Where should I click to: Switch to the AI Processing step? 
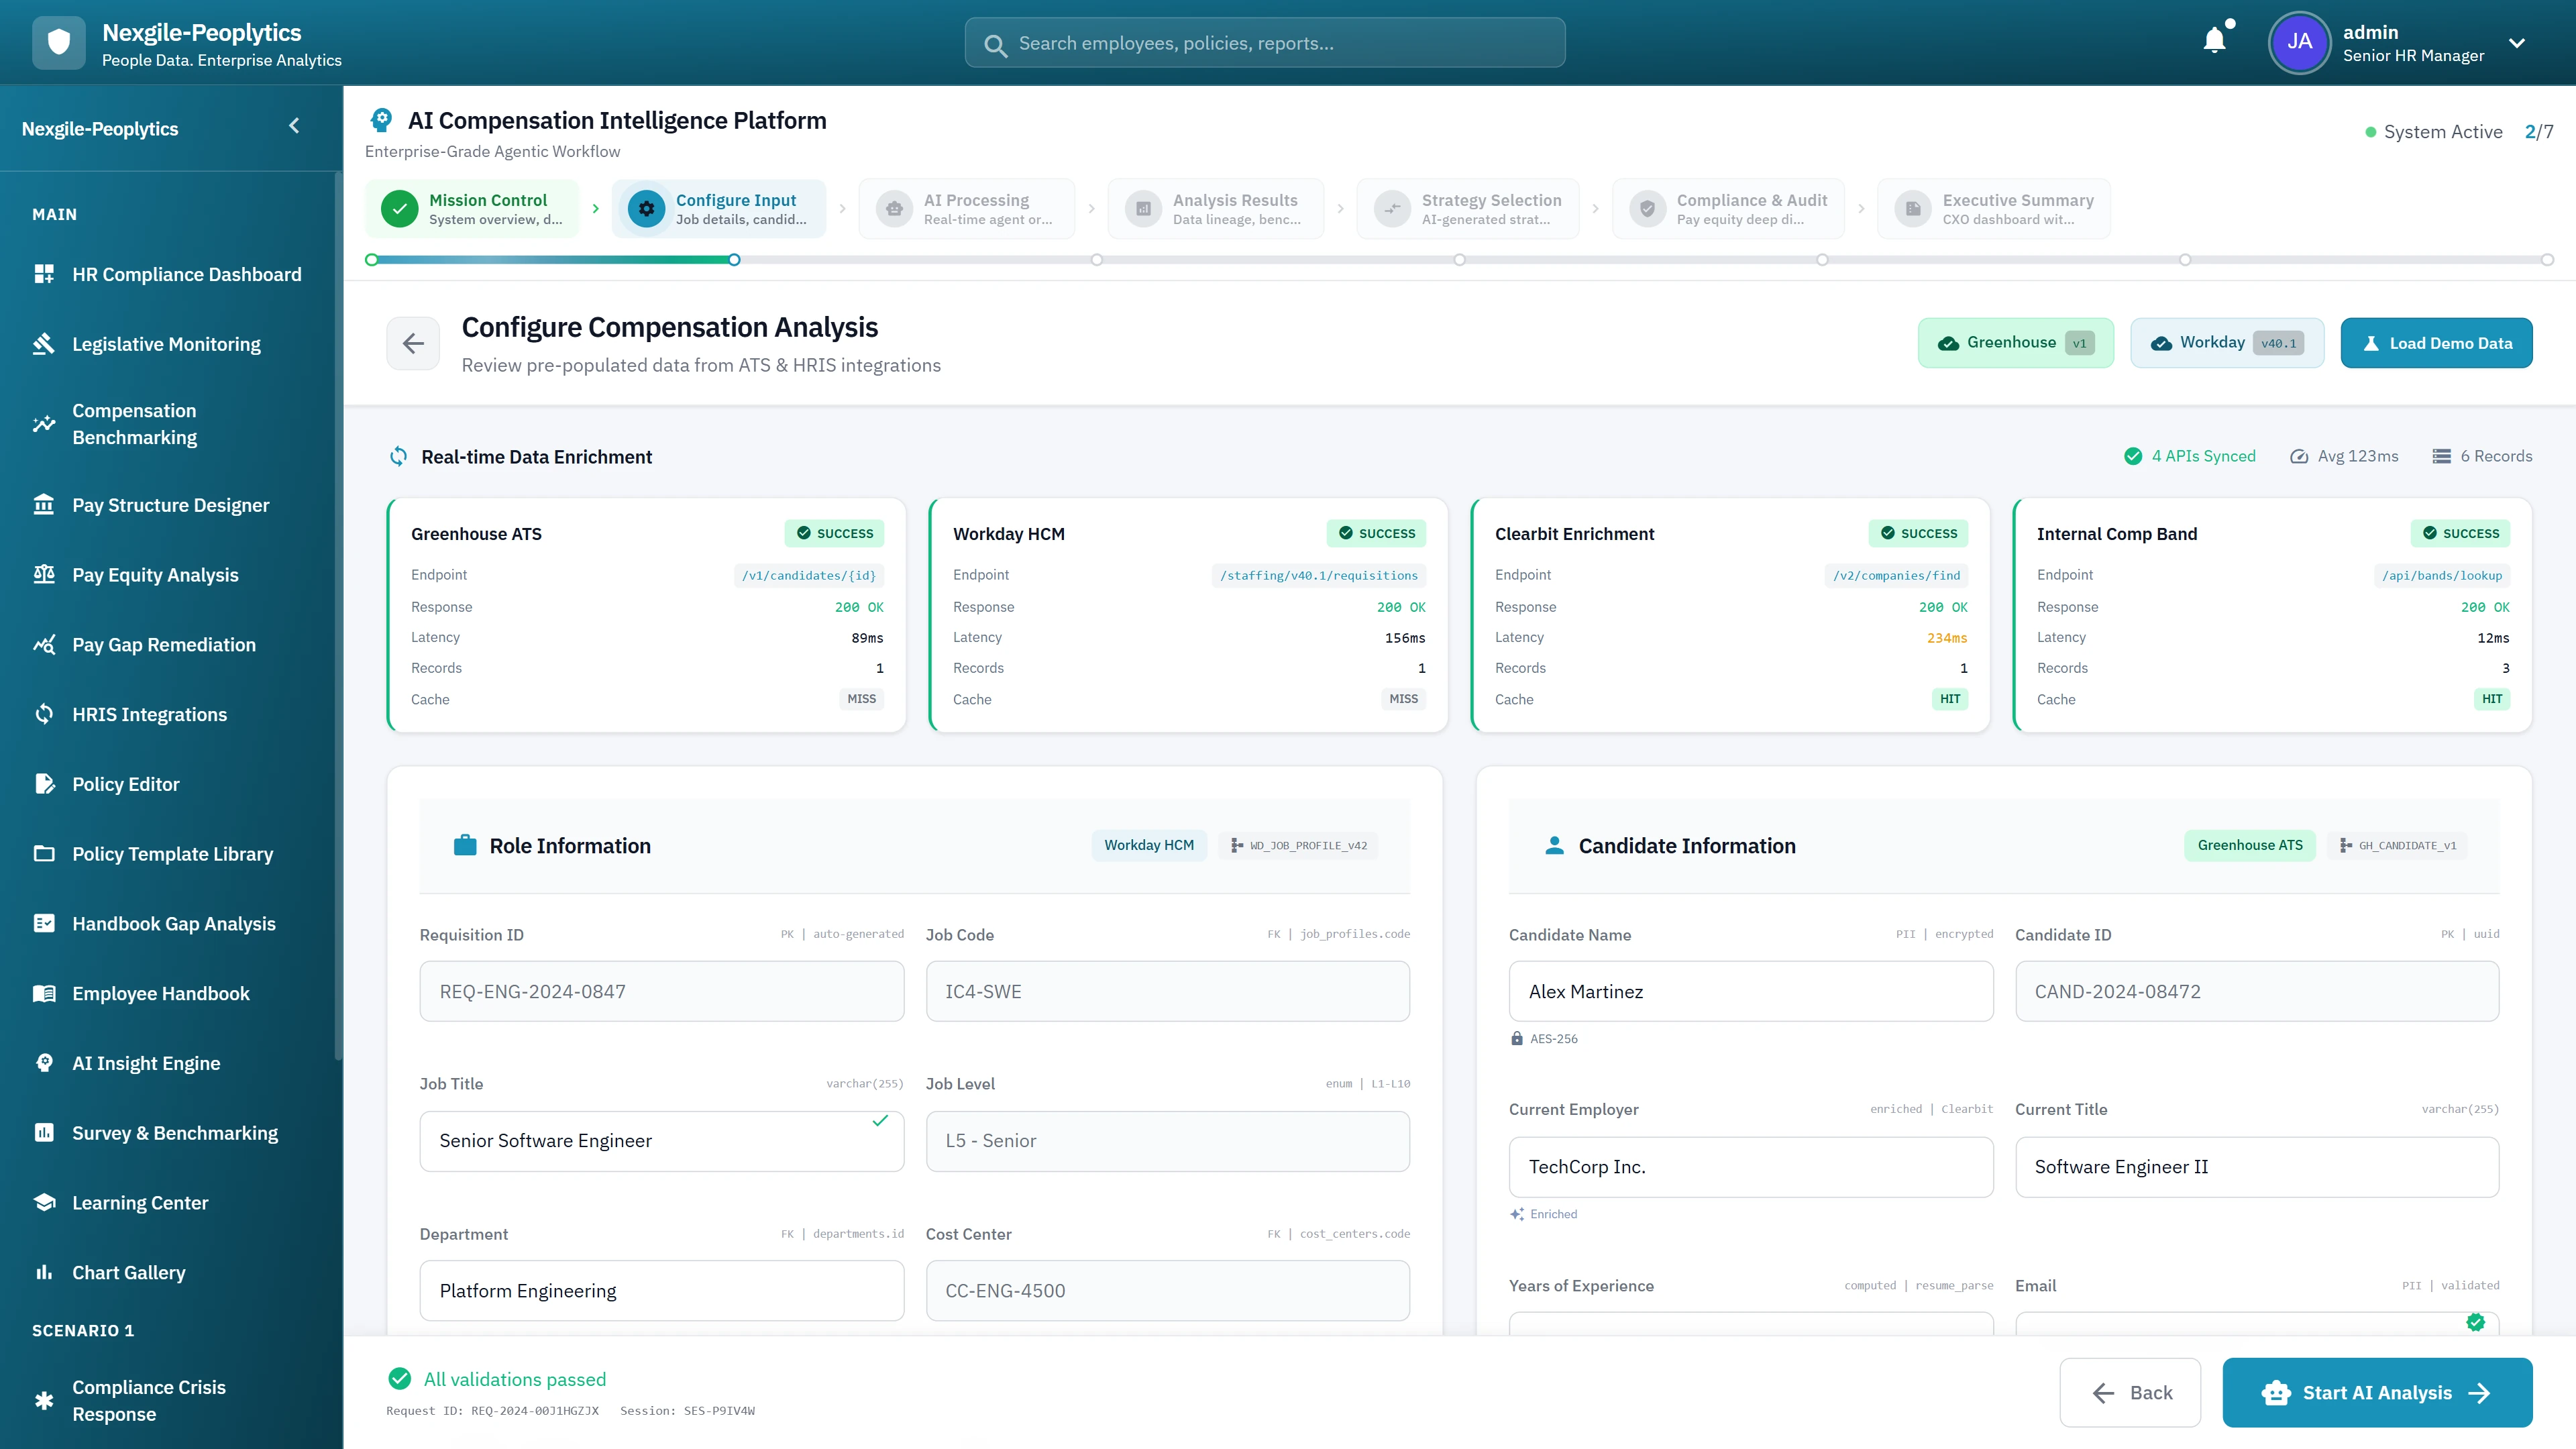[966, 208]
